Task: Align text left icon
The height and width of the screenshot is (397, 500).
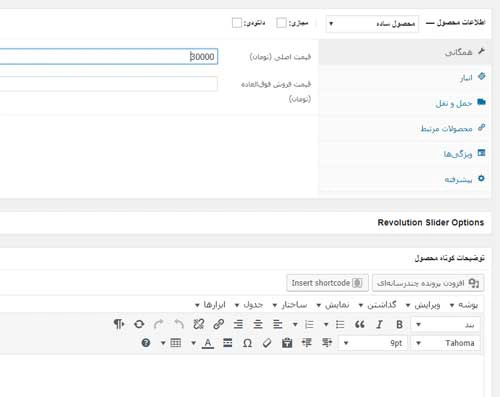Action: tap(278, 324)
